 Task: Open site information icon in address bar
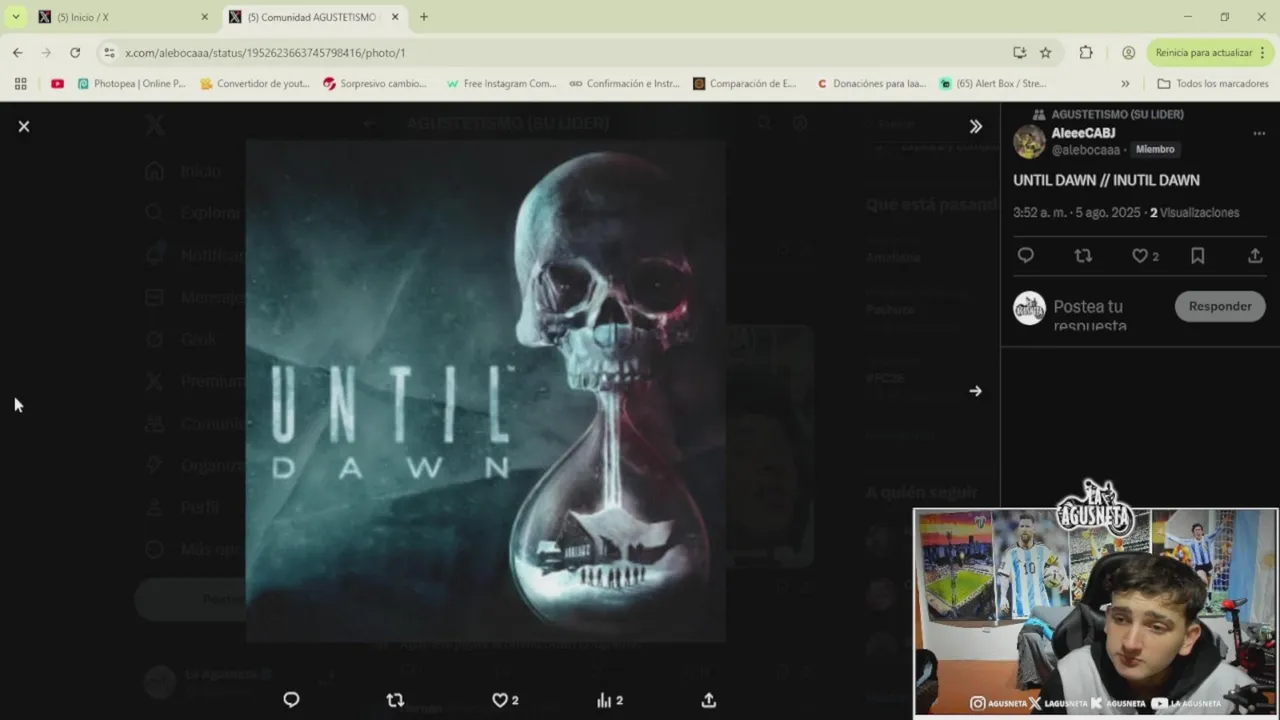(109, 52)
